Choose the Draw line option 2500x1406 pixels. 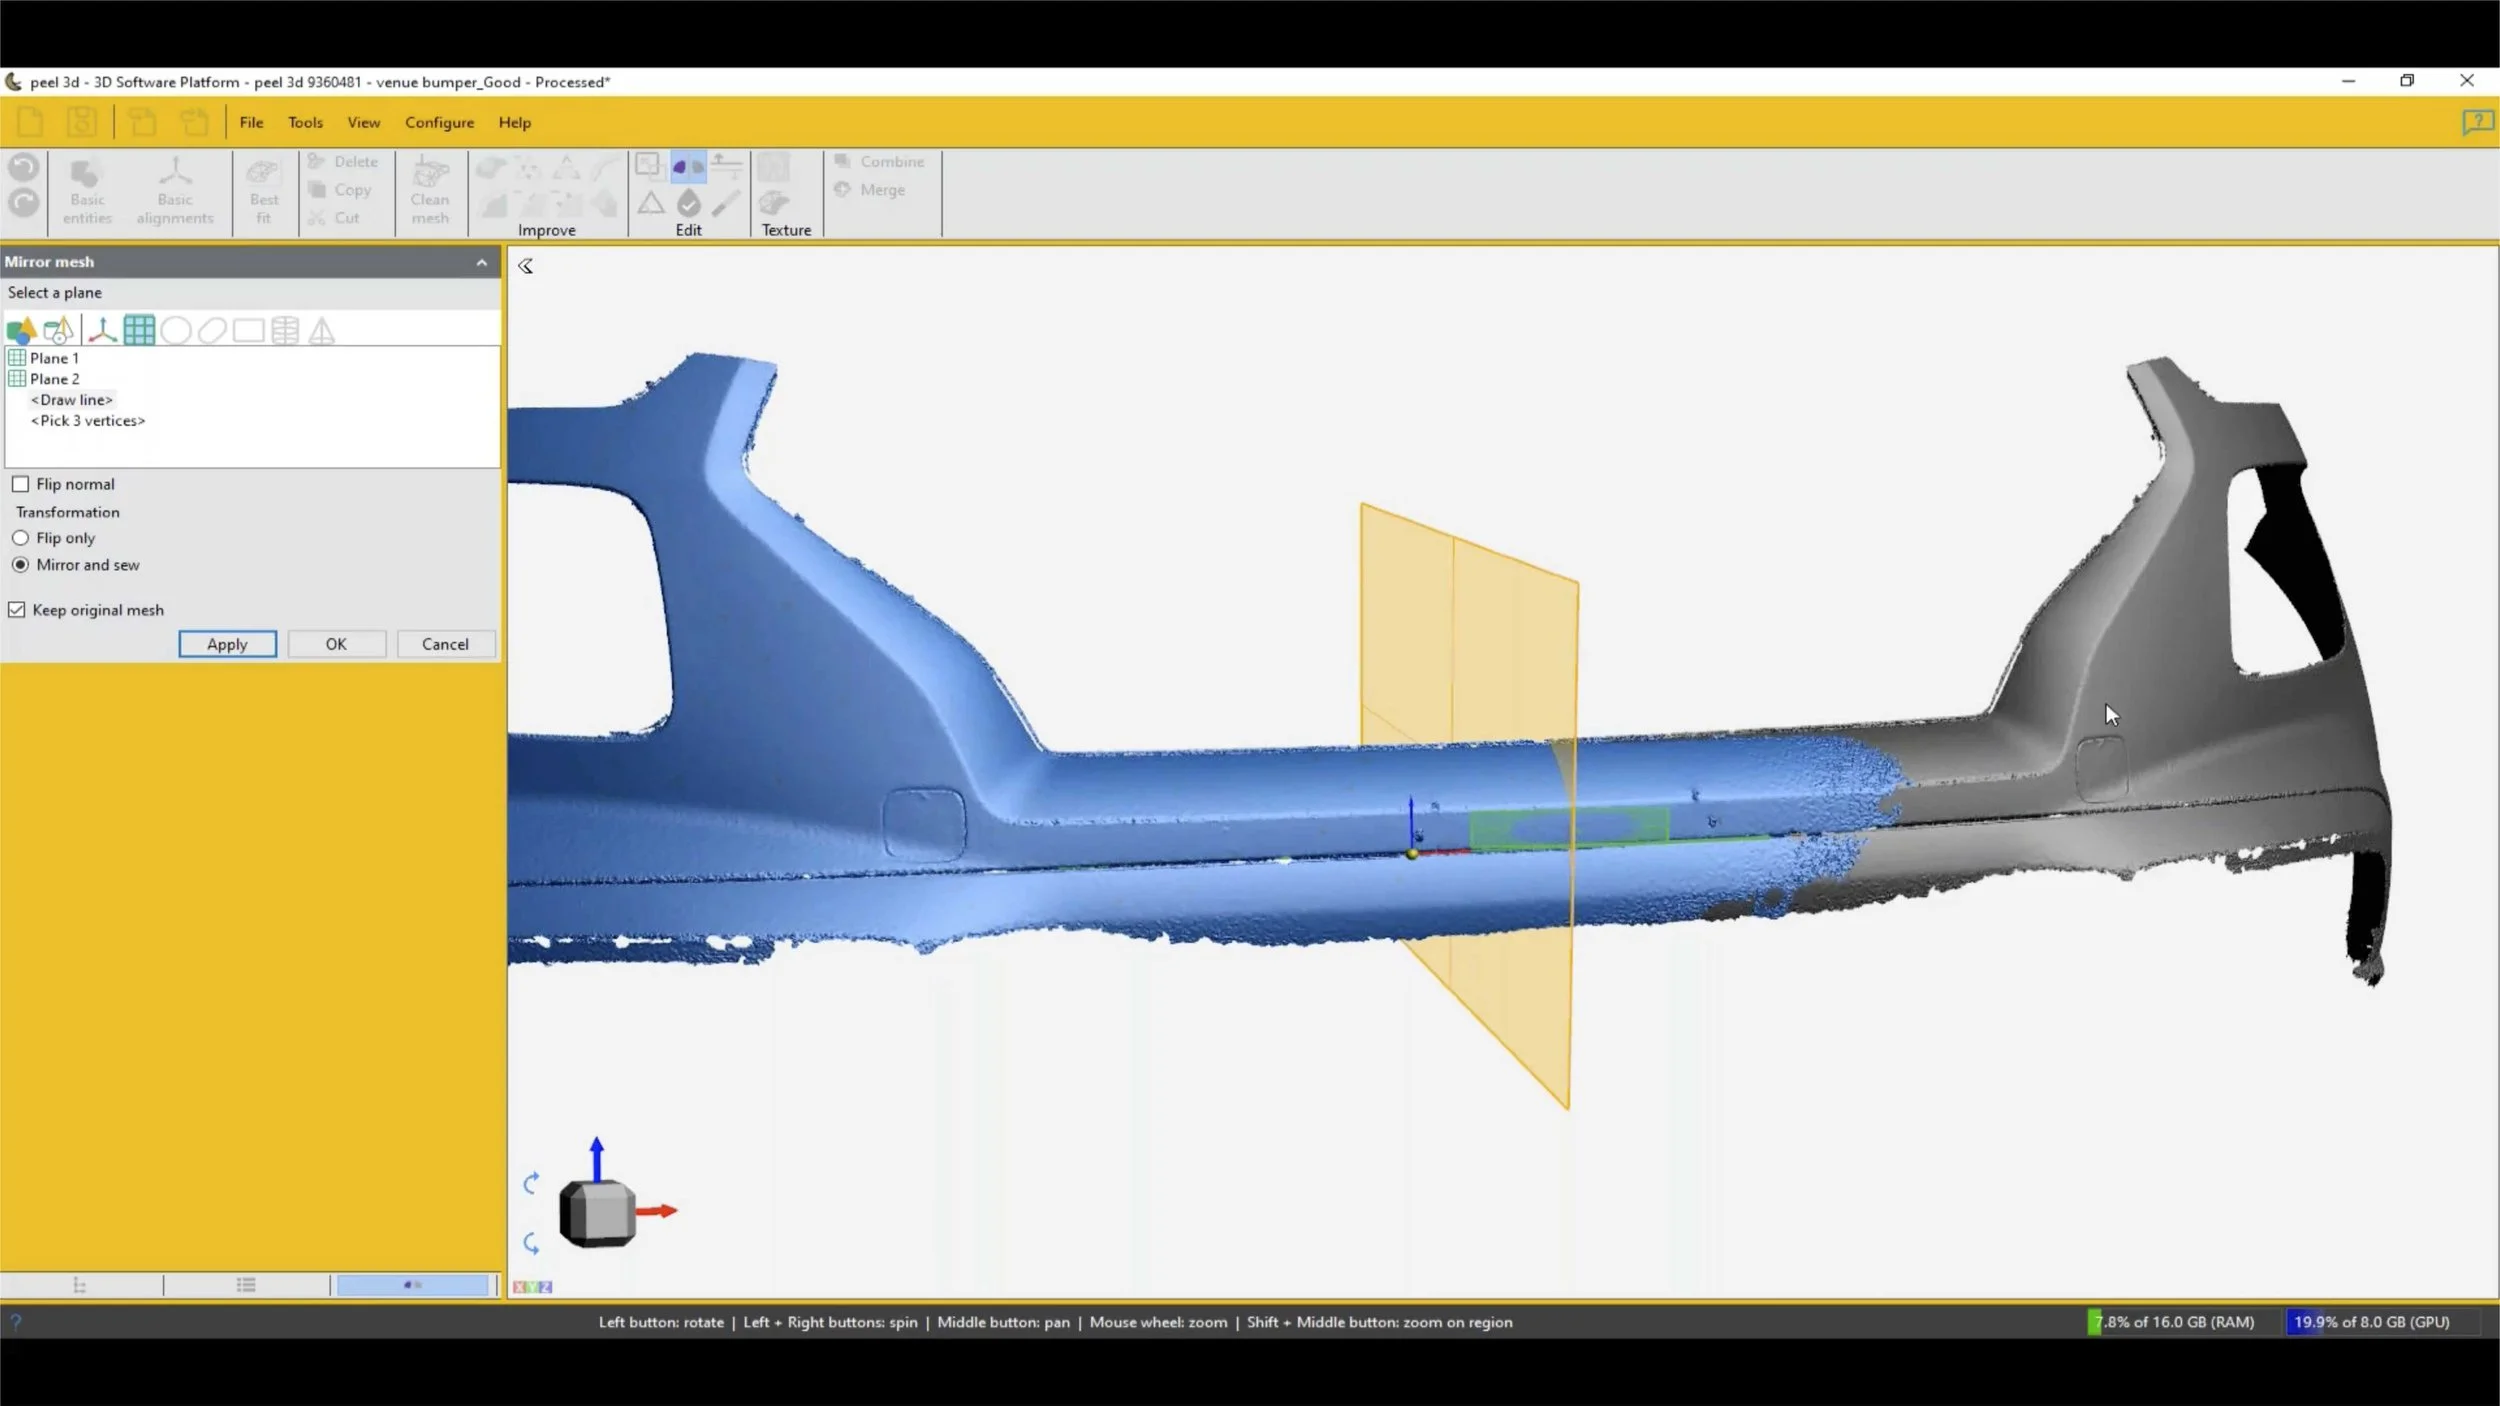[72, 400]
